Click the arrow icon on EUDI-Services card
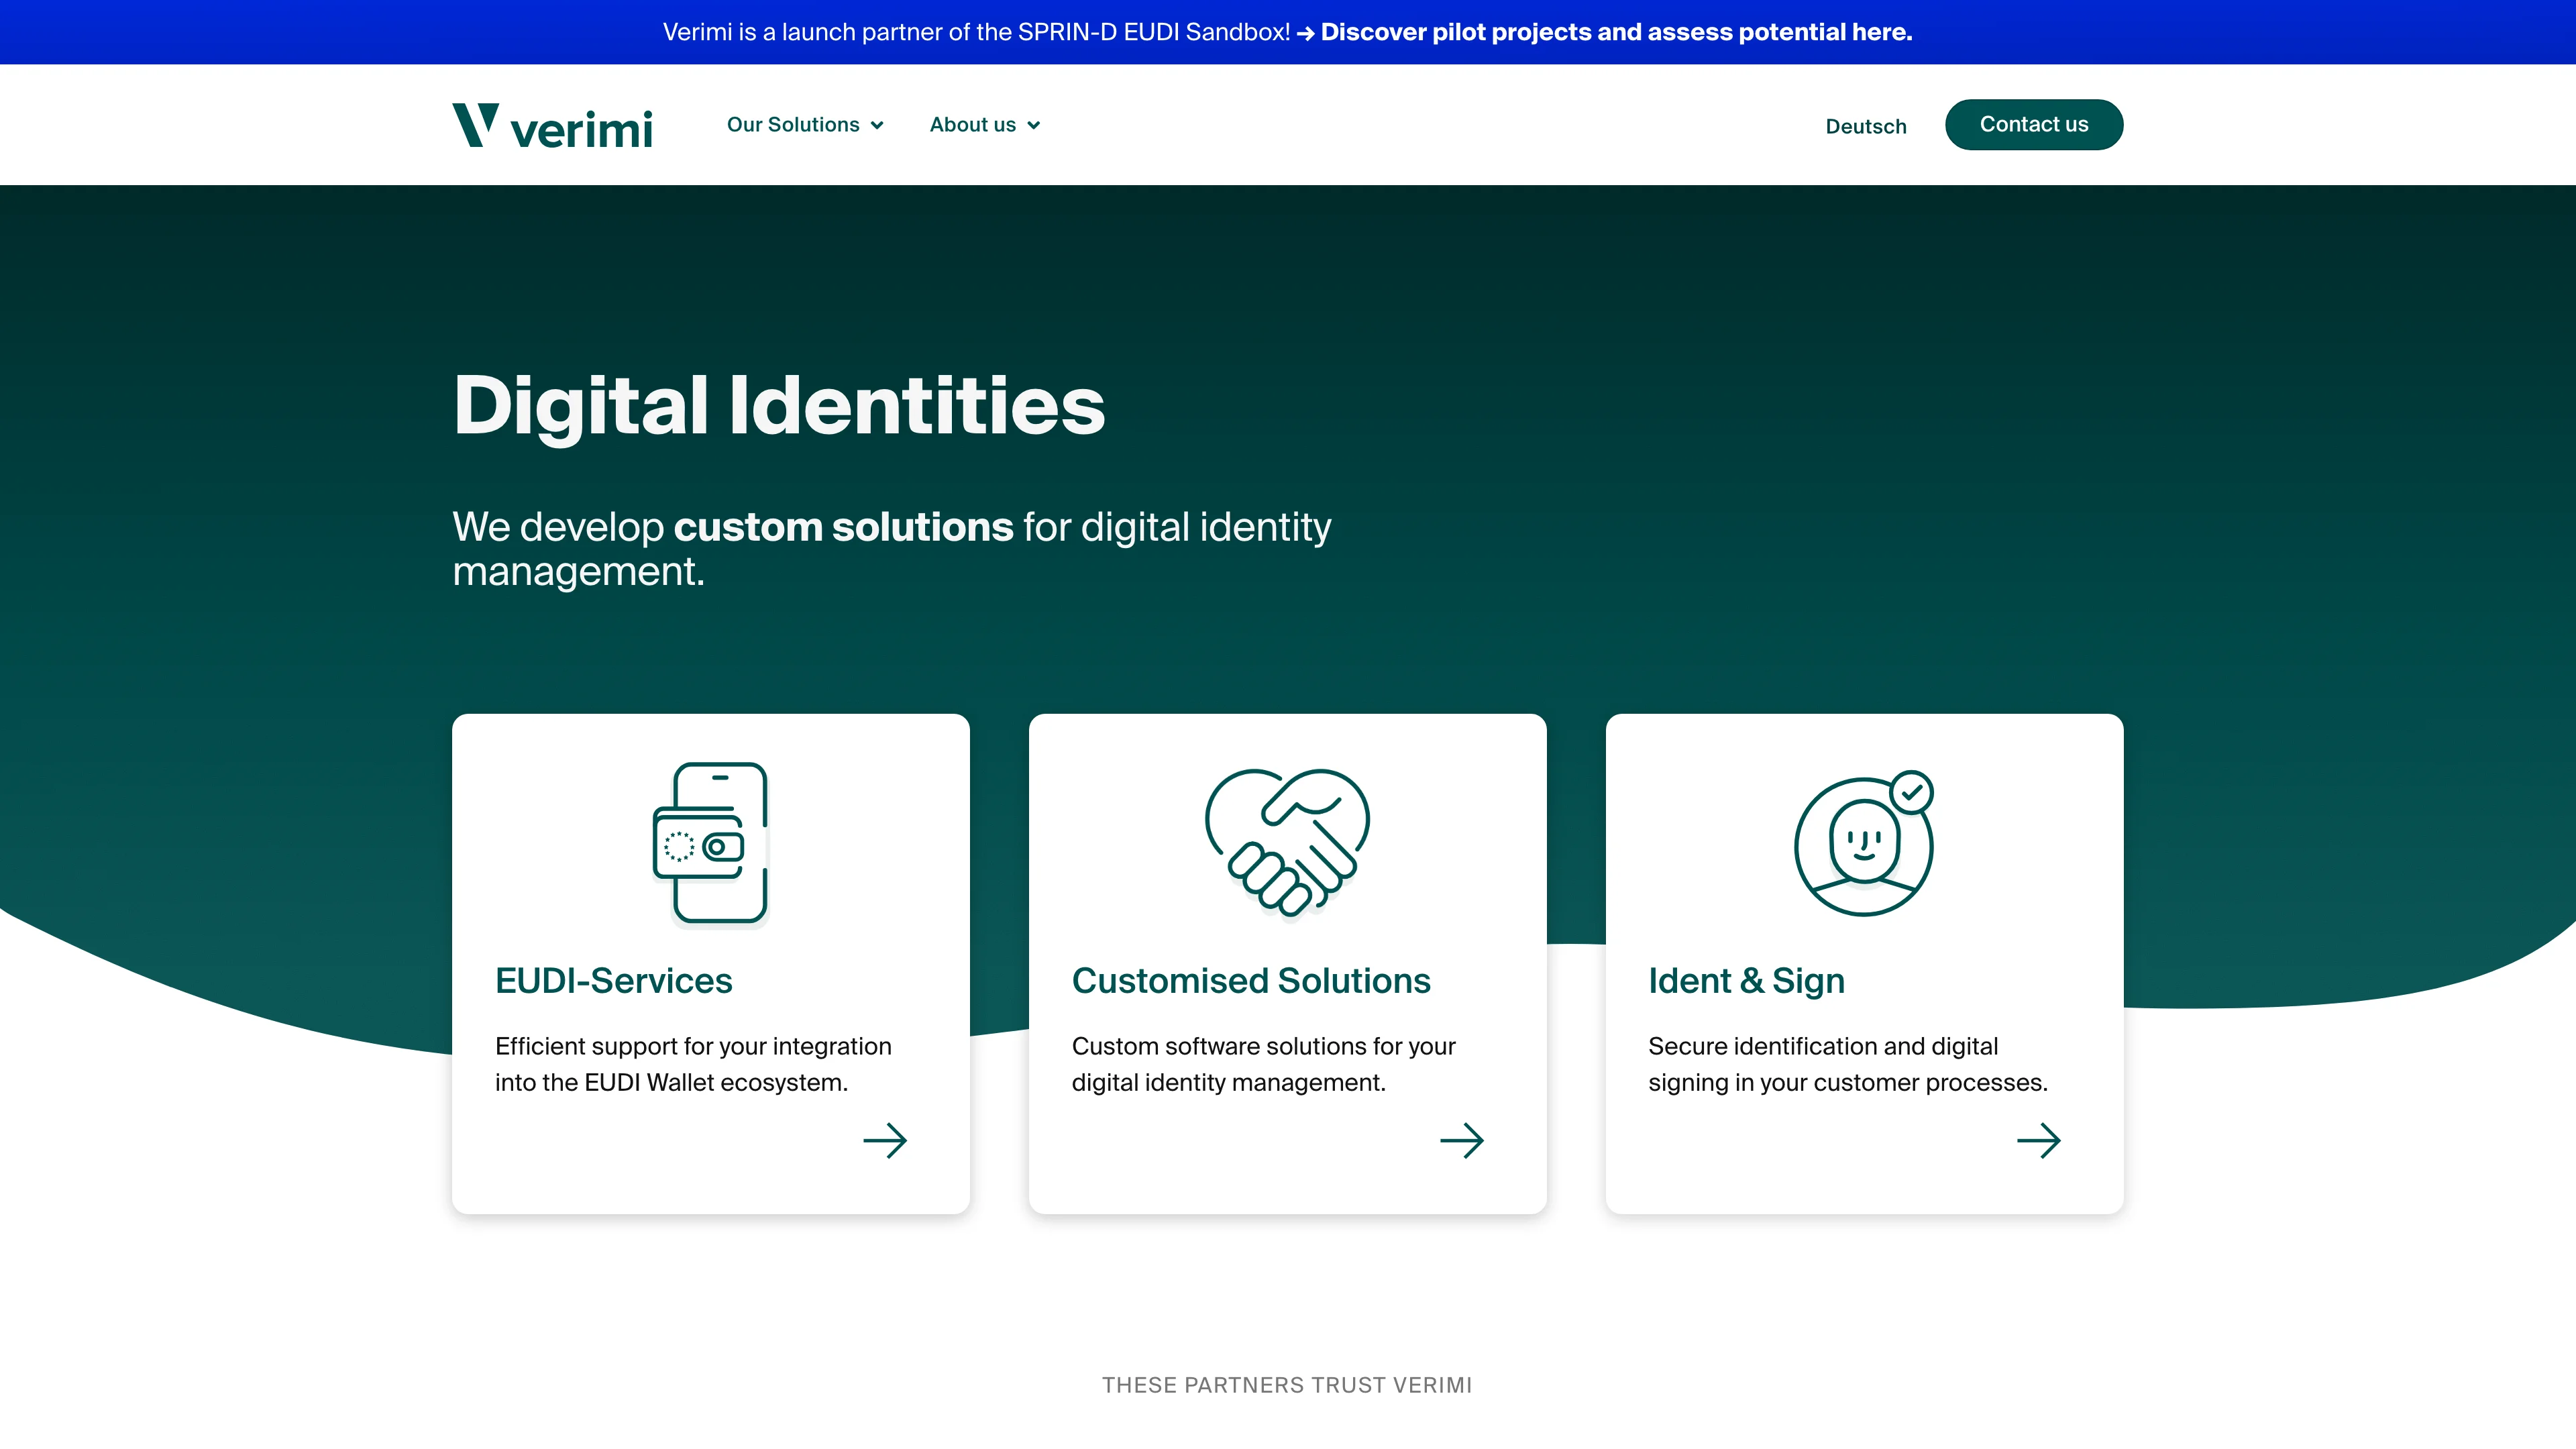The width and height of the screenshot is (2576, 1449). pos(885,1140)
